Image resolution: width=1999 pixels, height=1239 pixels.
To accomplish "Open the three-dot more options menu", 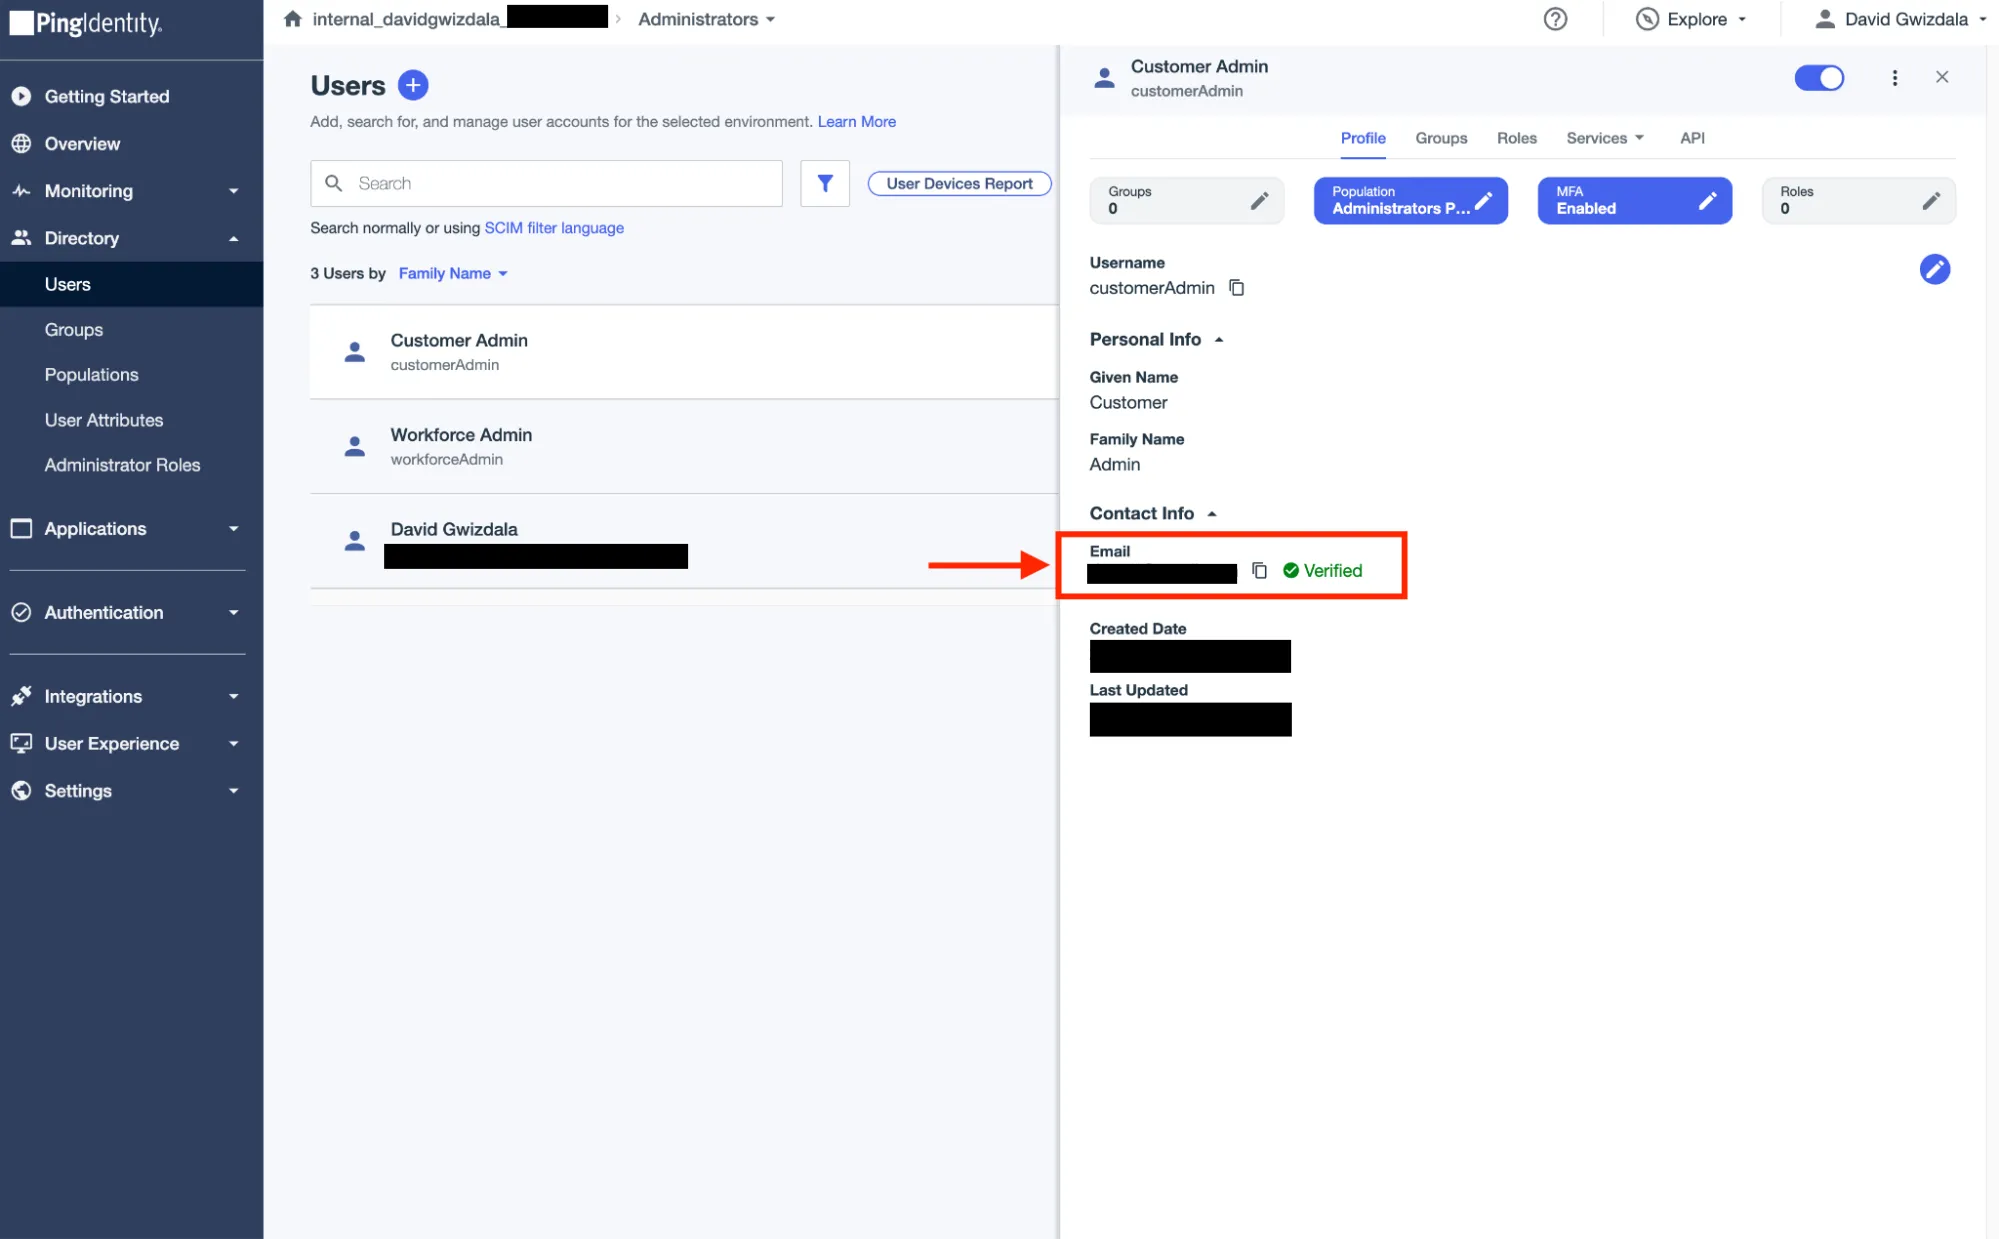I will (x=1894, y=77).
